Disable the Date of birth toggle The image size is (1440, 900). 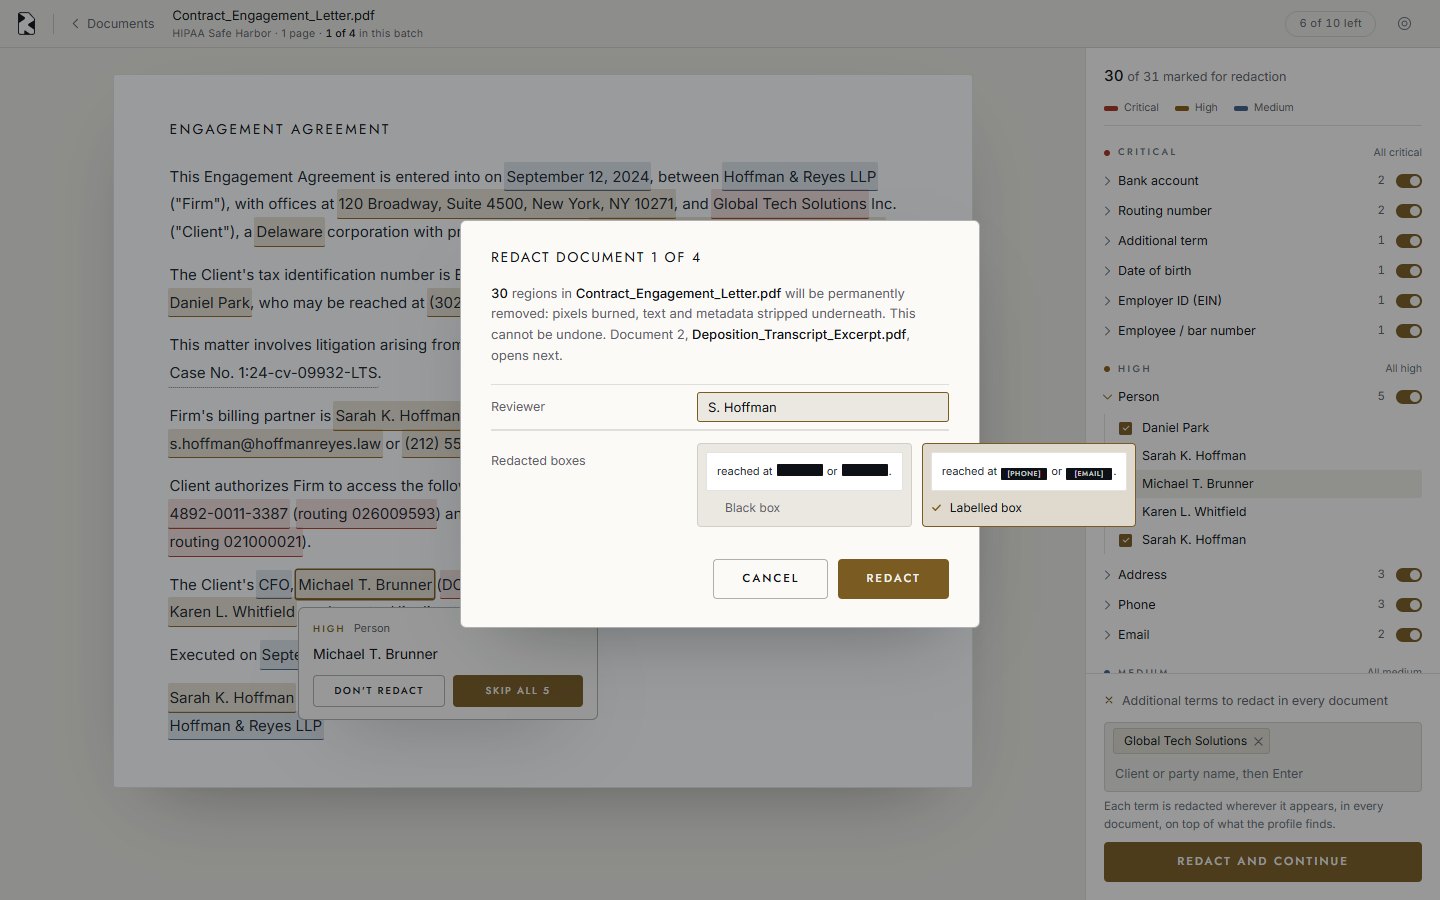click(x=1409, y=271)
